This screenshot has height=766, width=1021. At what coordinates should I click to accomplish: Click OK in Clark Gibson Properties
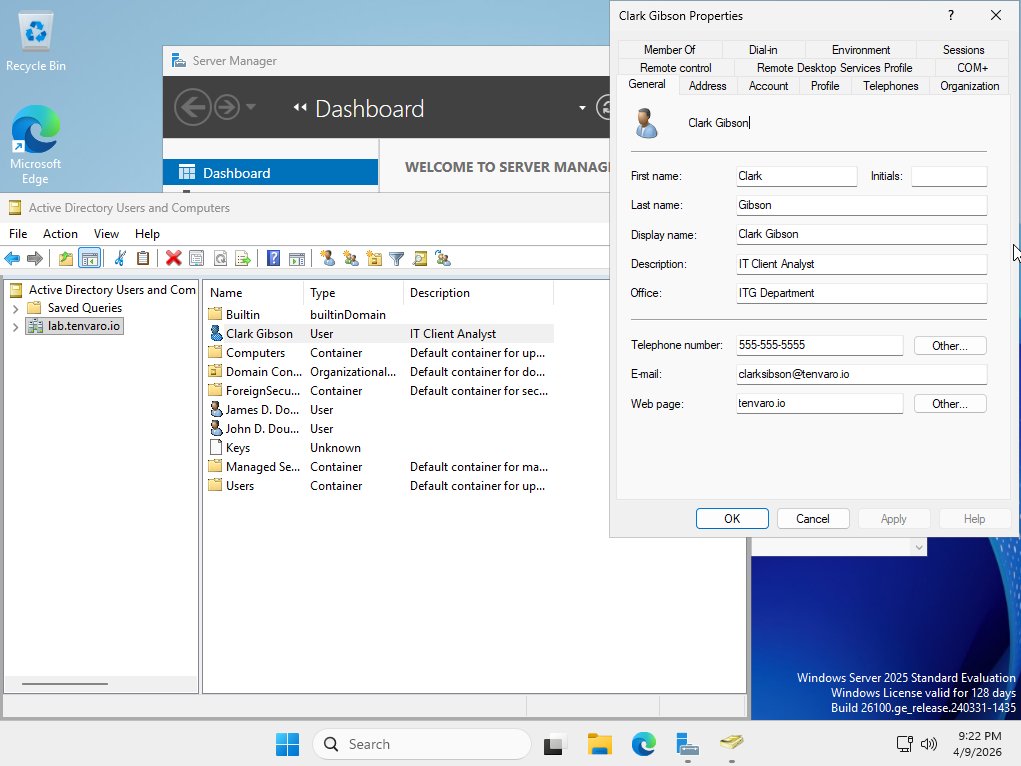coord(732,518)
